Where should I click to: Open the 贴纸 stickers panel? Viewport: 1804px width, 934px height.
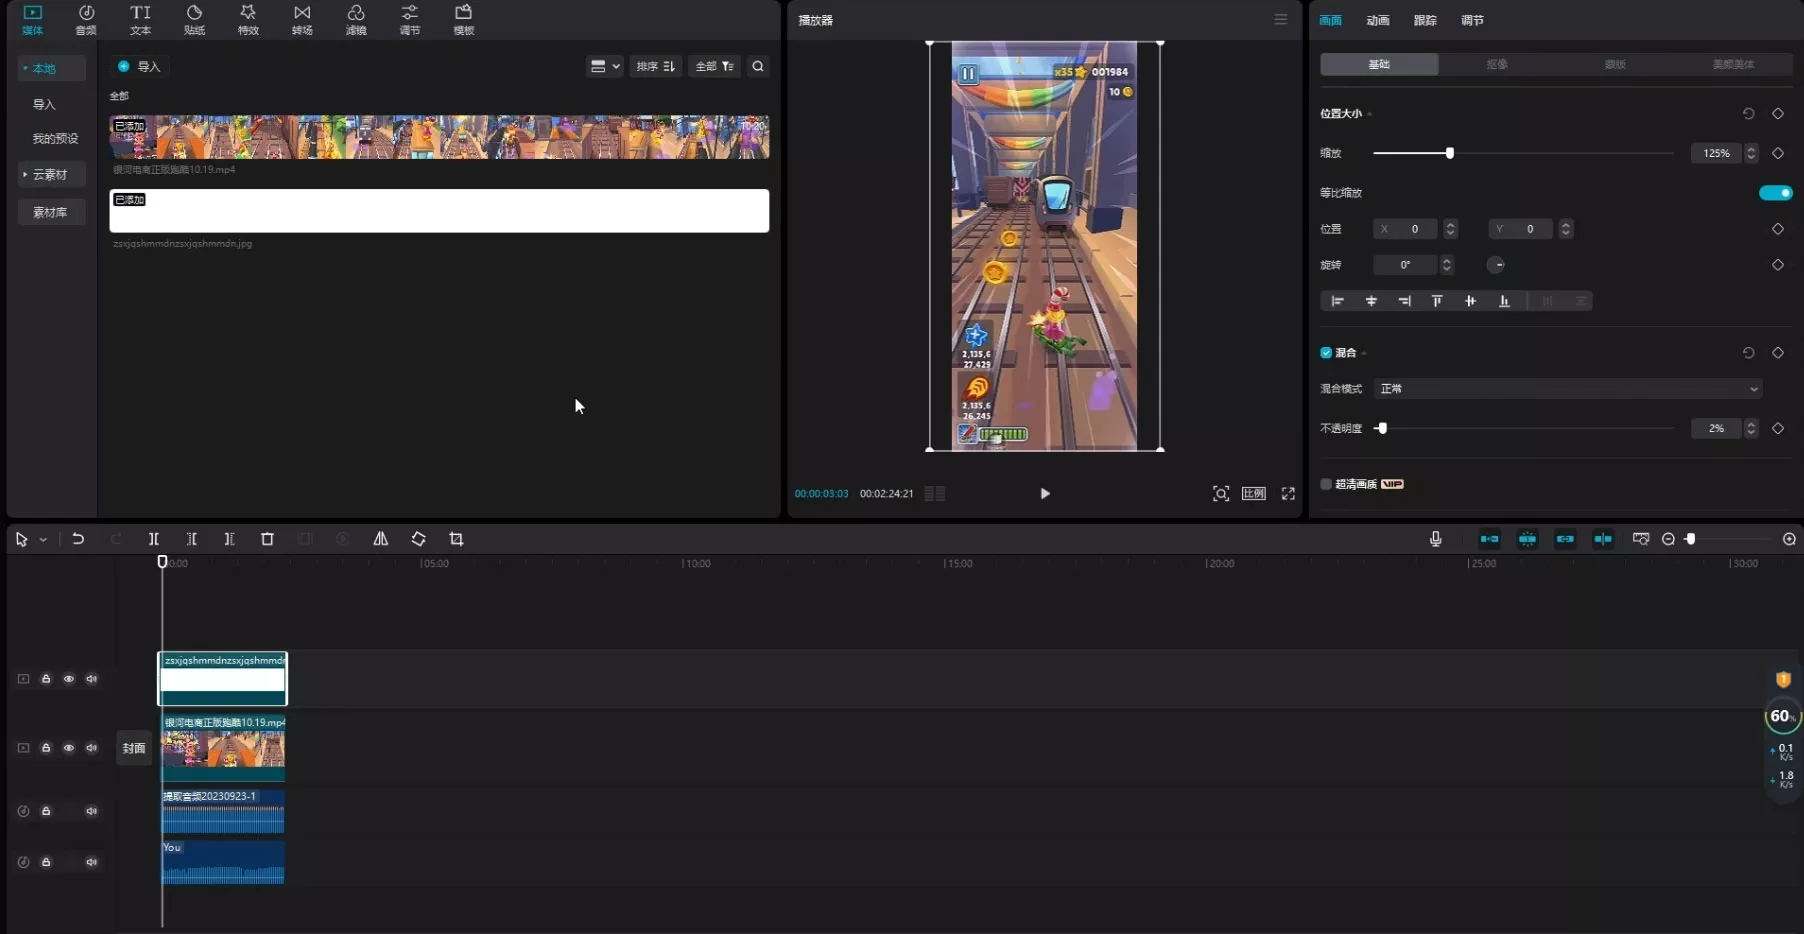point(194,19)
